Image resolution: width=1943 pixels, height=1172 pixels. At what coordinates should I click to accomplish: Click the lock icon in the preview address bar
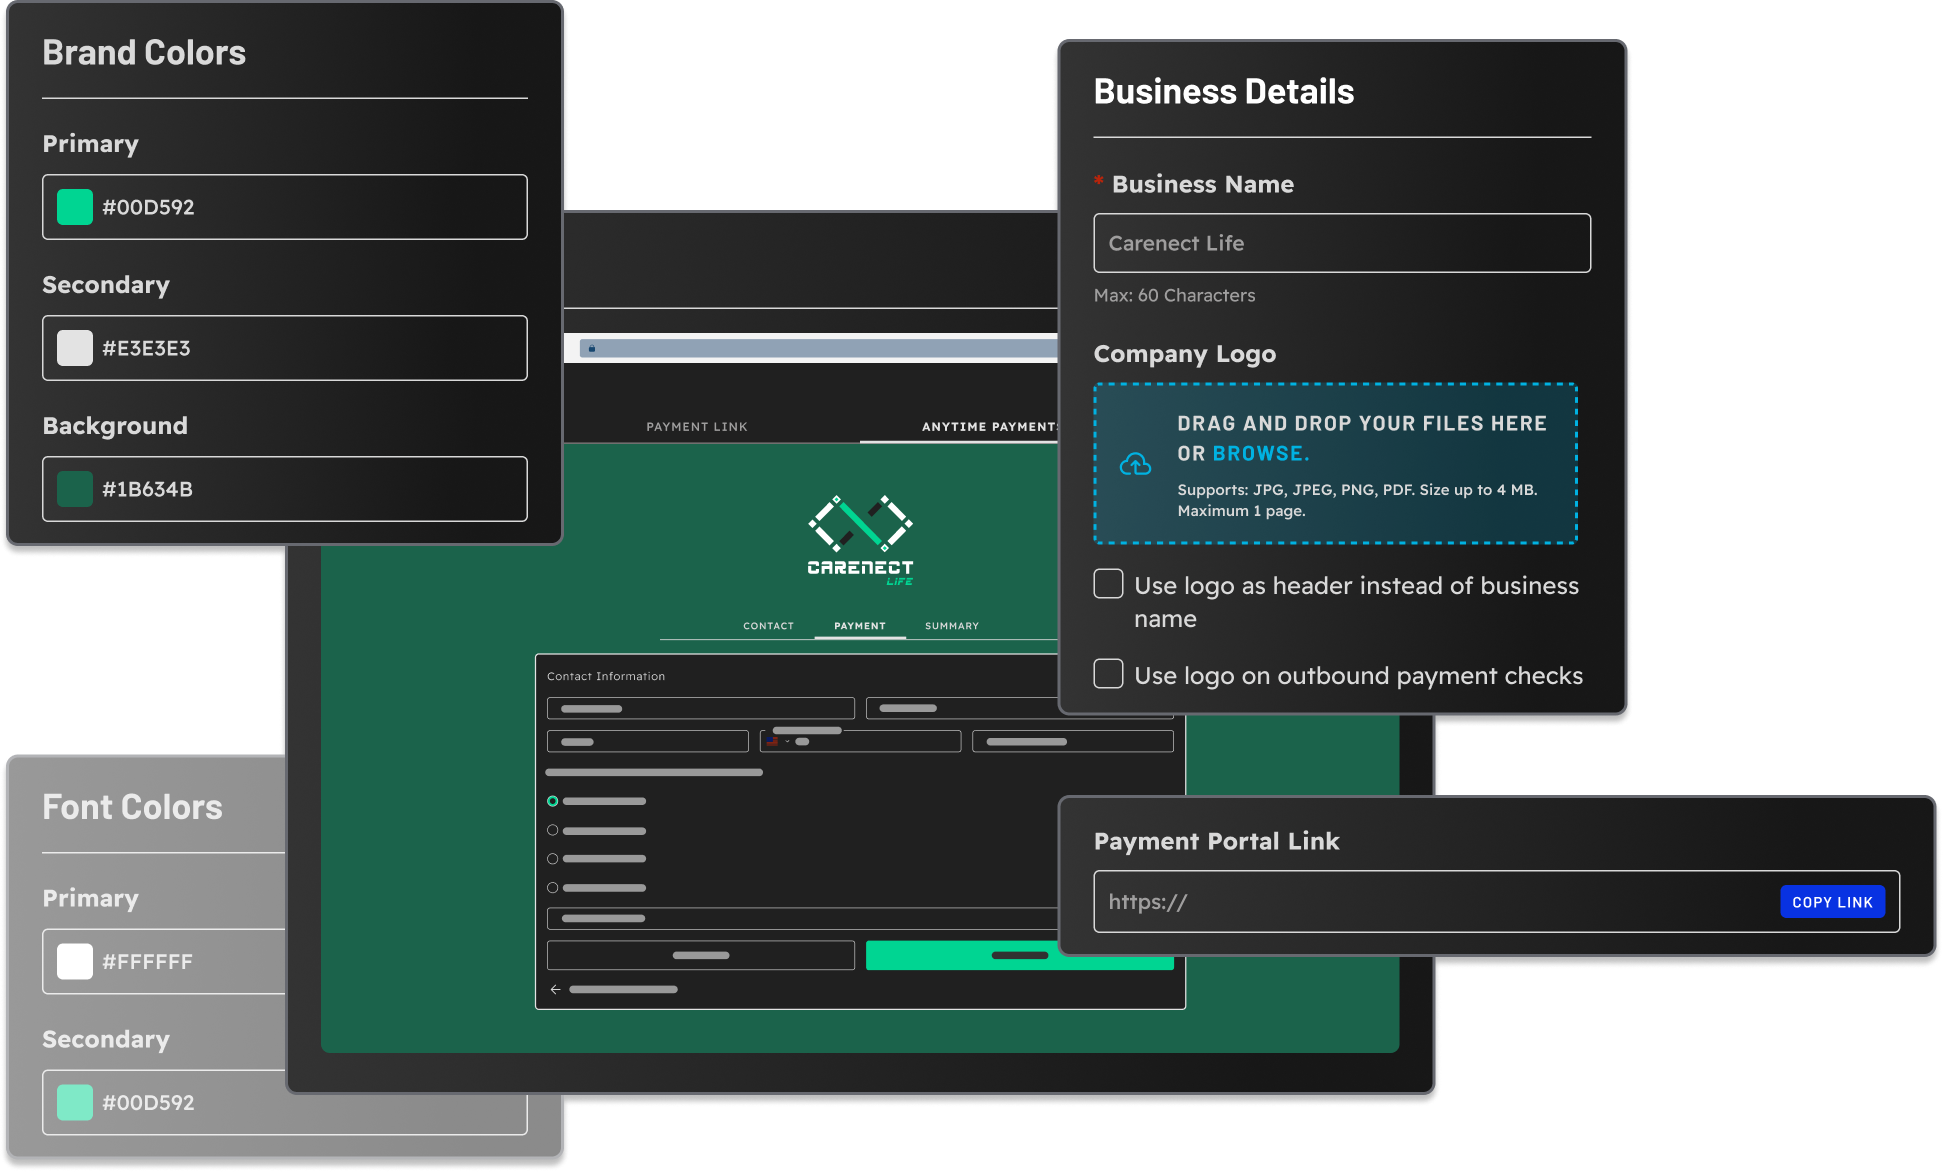pyautogui.click(x=592, y=348)
